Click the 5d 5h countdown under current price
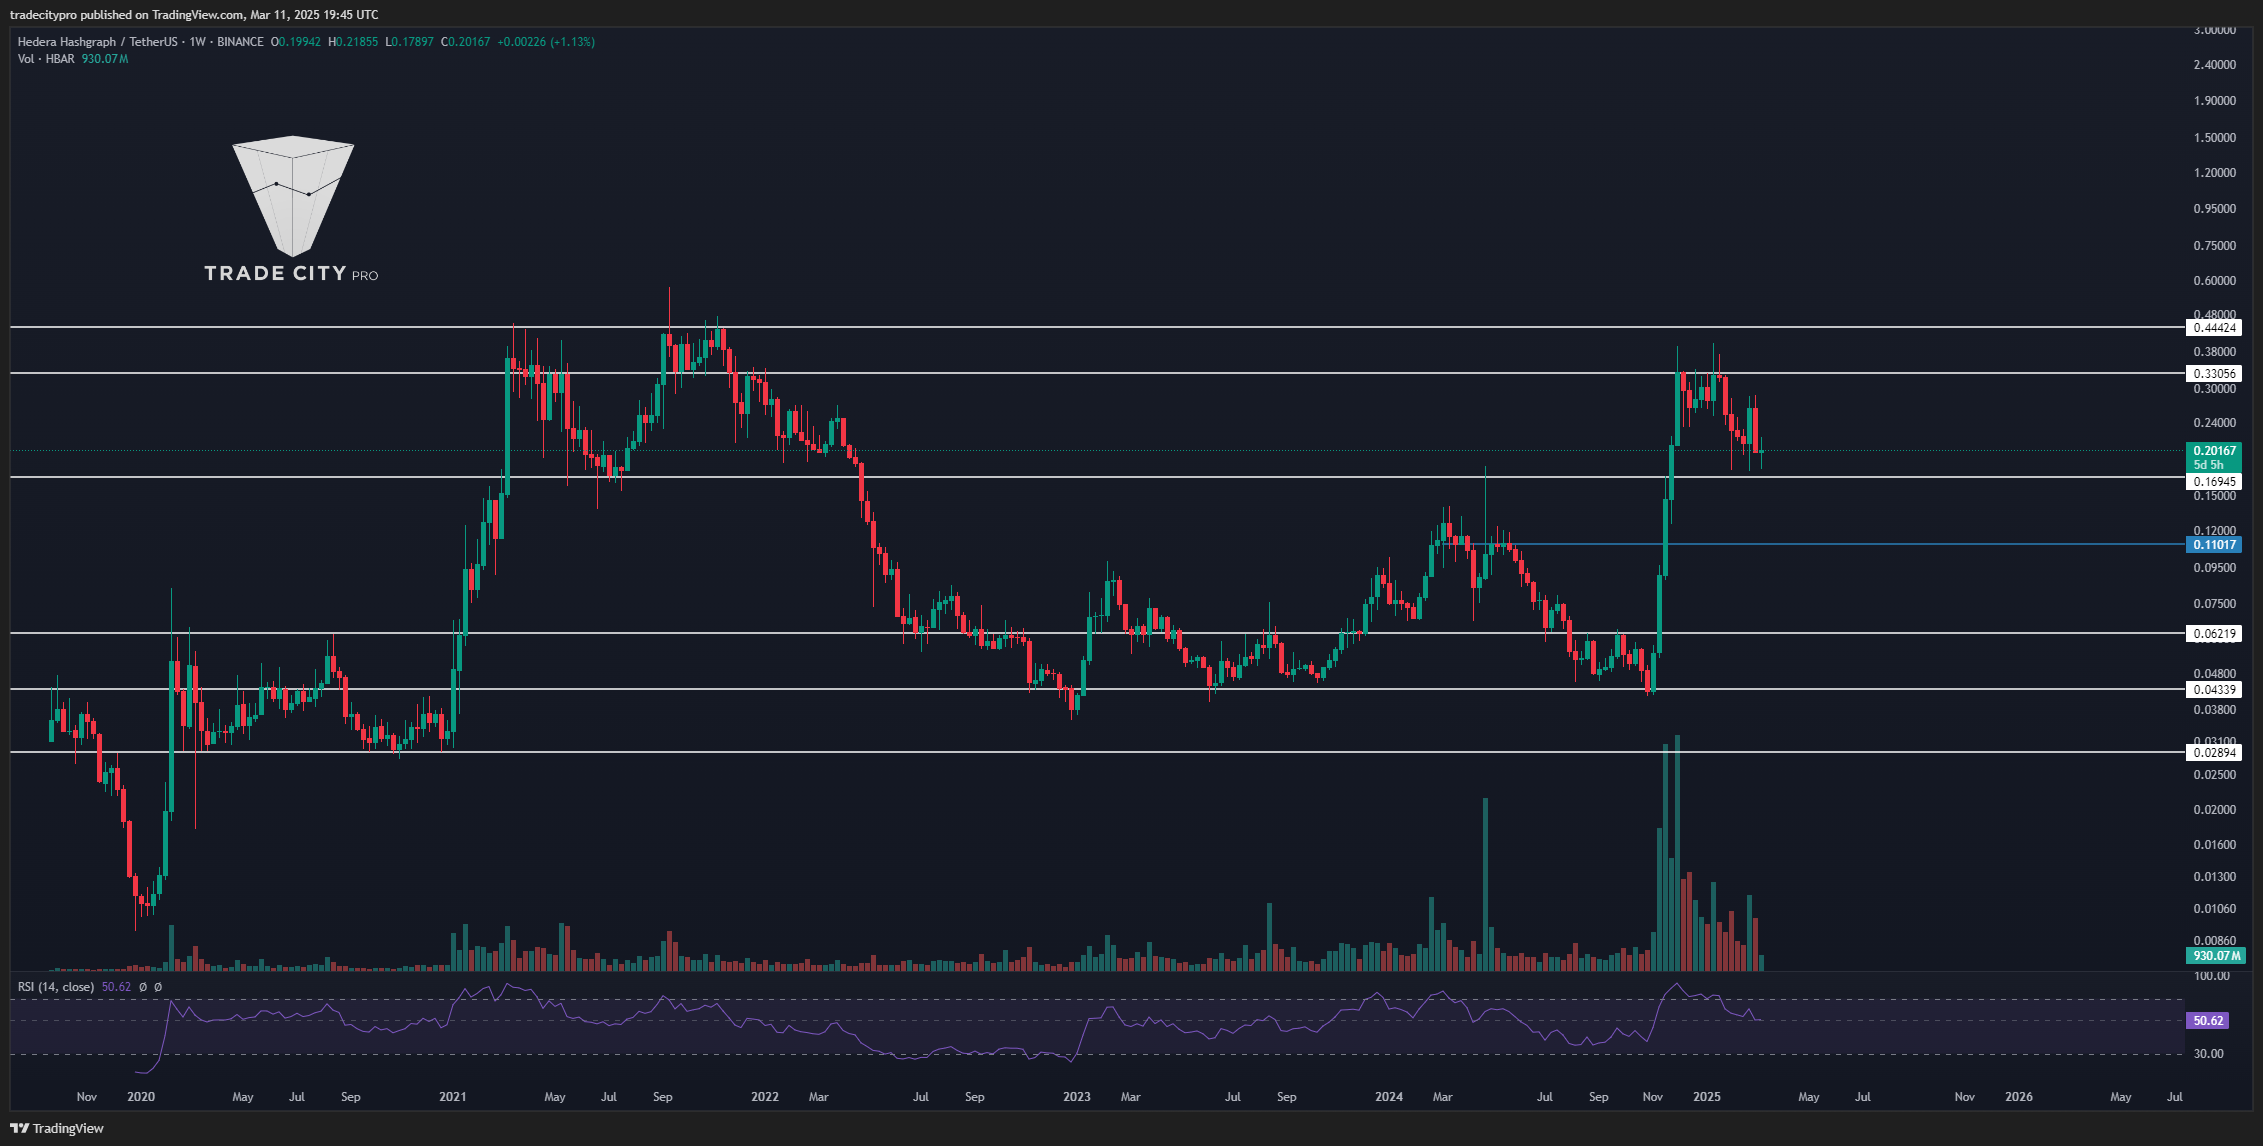 pos(2208,465)
